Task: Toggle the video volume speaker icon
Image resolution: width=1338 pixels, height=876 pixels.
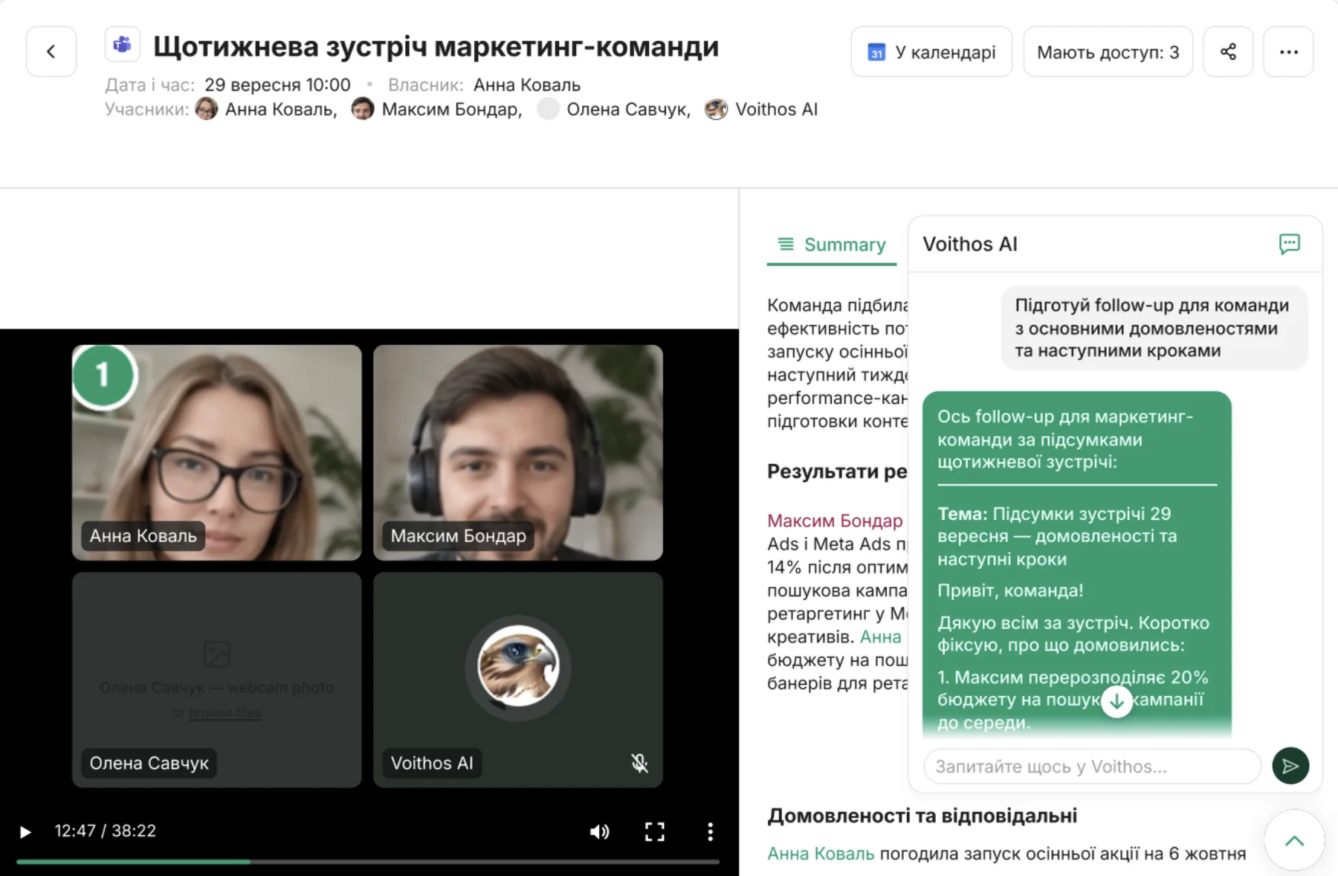Action: tap(600, 832)
